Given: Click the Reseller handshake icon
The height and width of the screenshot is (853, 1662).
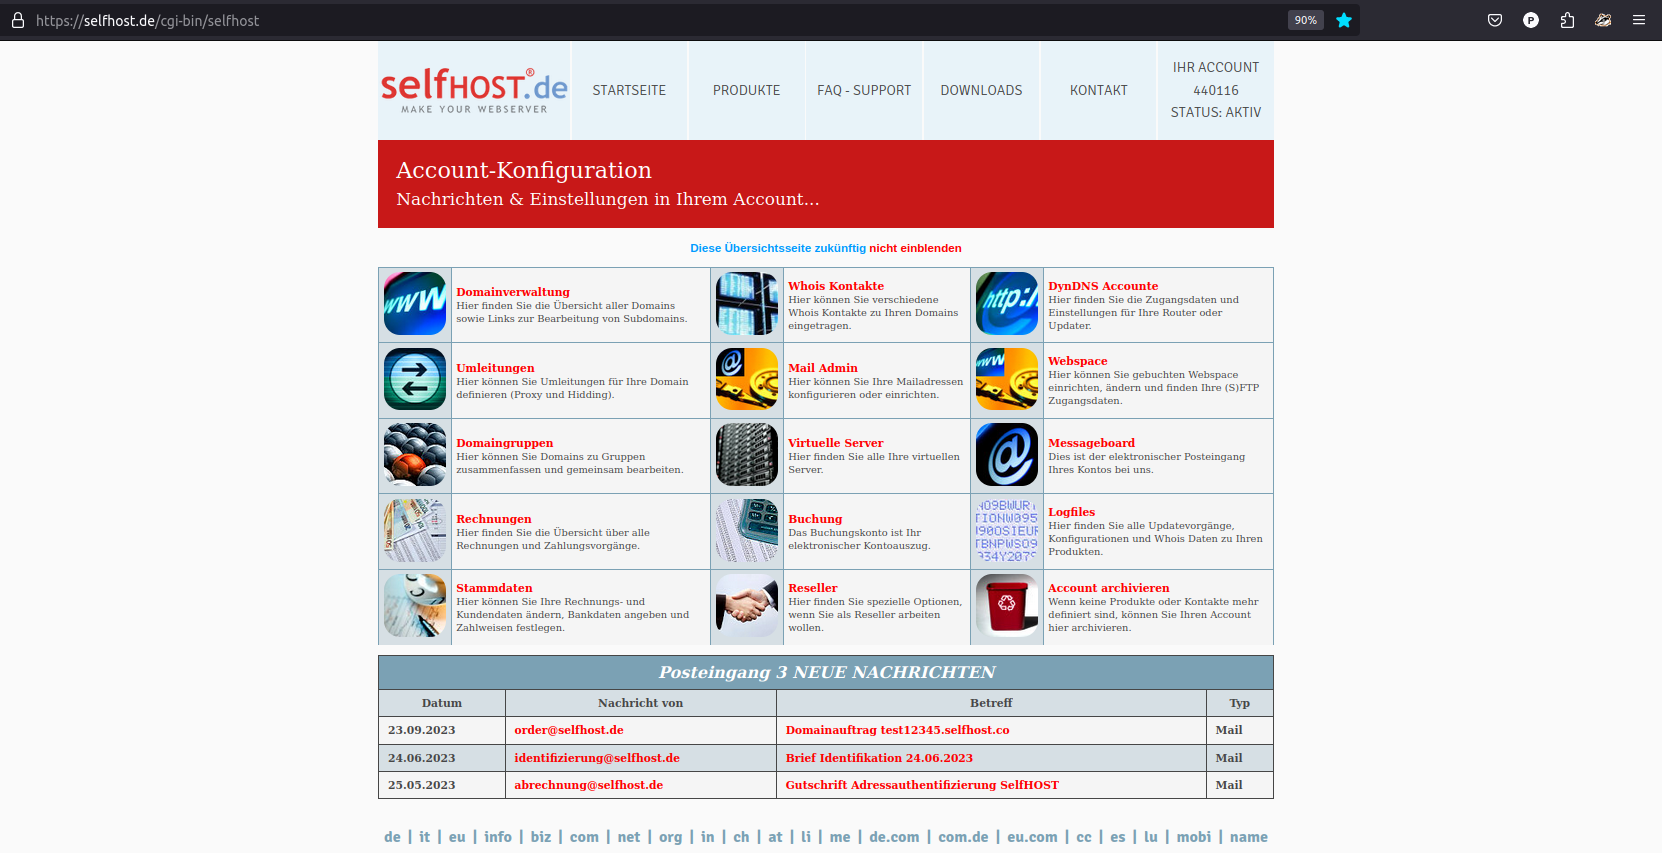Looking at the screenshot, I should click(x=746, y=606).
